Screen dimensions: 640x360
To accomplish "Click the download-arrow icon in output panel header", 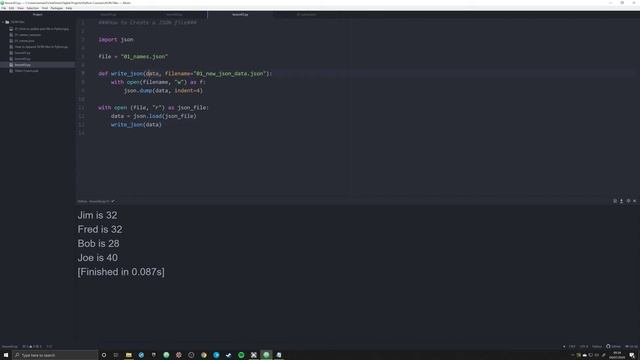I will [622, 201].
